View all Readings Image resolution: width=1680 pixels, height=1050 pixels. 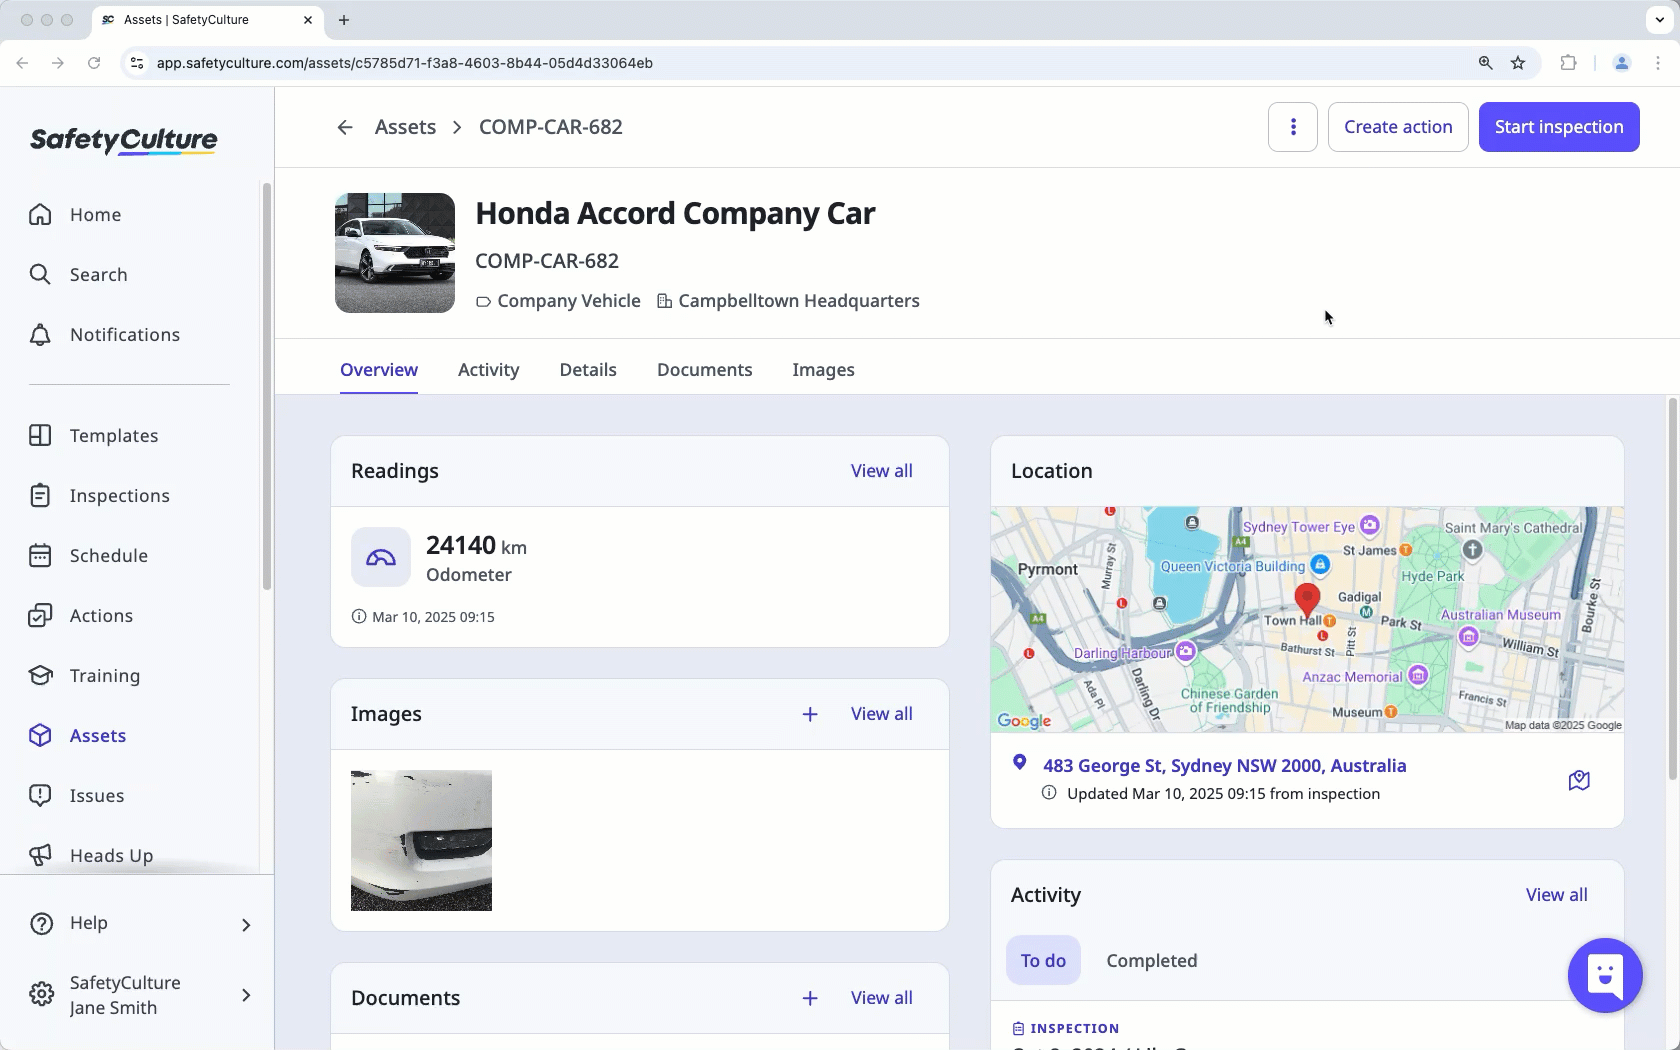pos(882,471)
